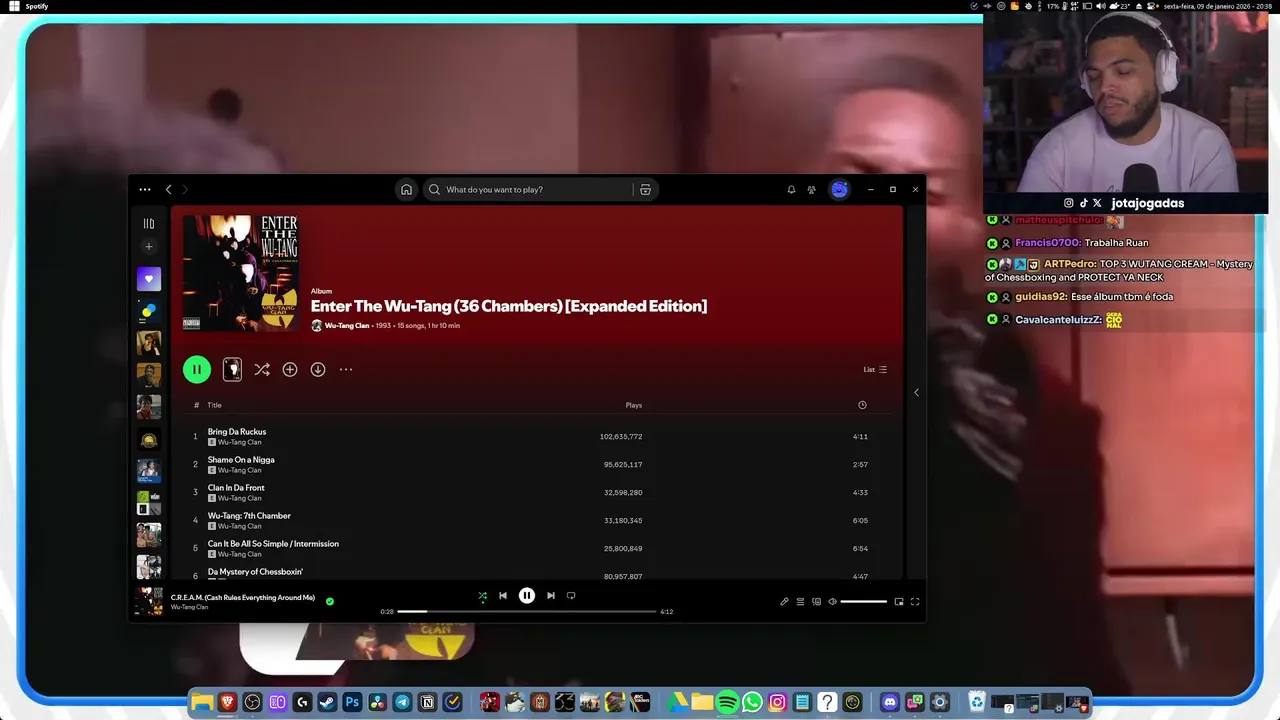Play the track Bring Da Ruckus
The height and width of the screenshot is (720, 1280).
pos(237,432)
